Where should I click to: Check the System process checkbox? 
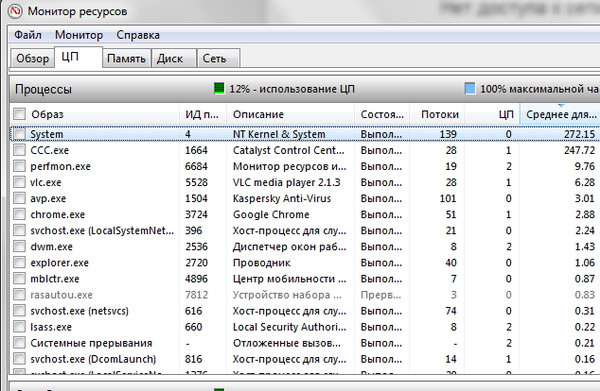point(19,134)
